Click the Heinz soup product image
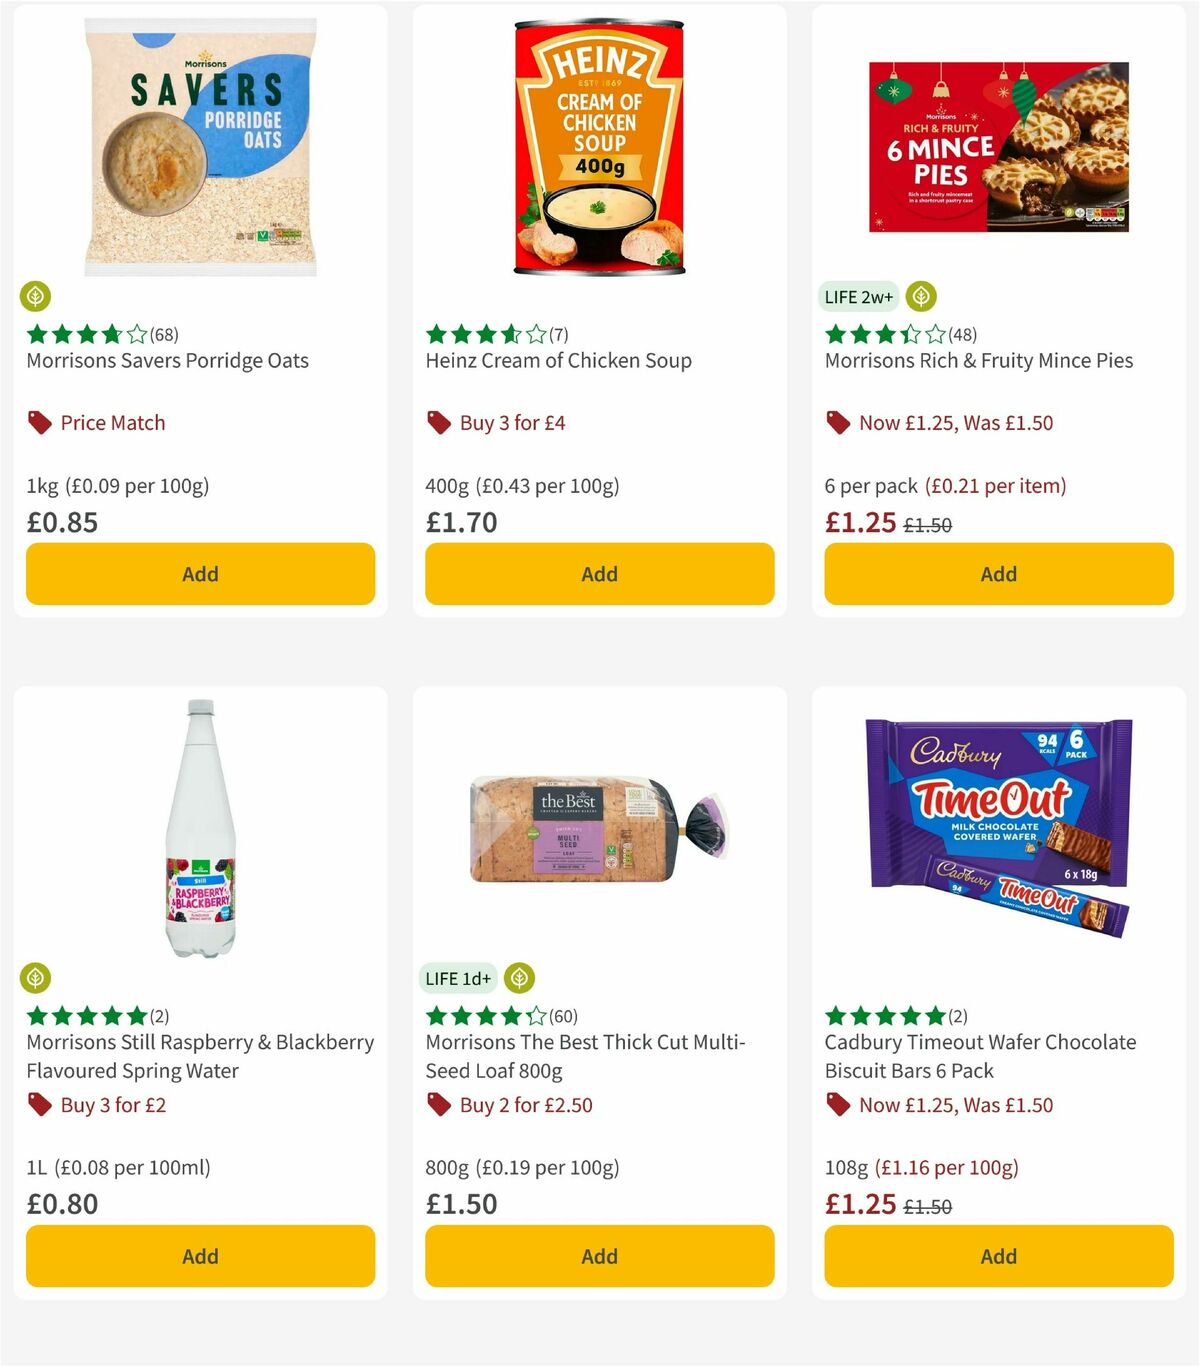Viewport: 1200px width, 1366px height. 598,145
